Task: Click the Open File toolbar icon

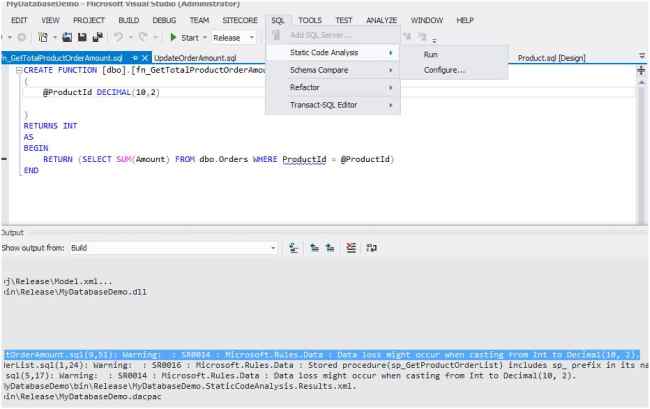Action: point(67,37)
